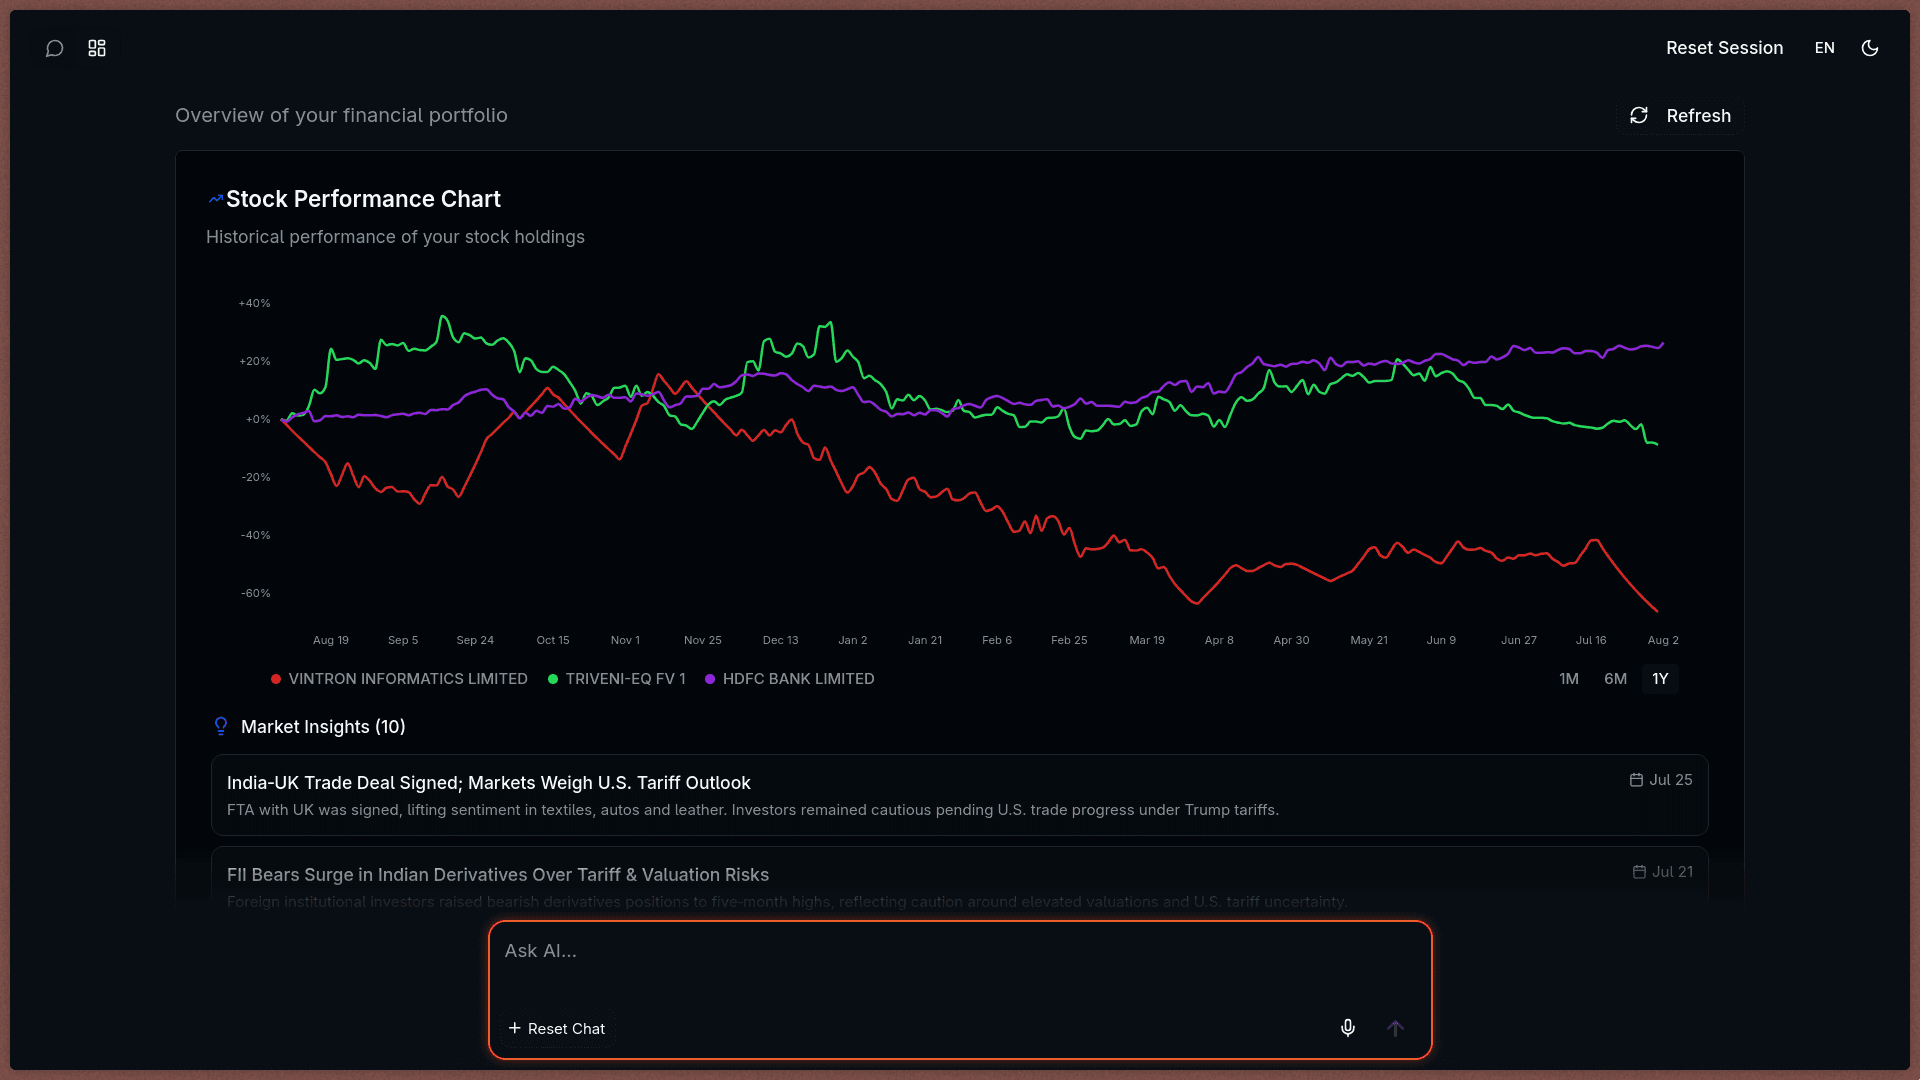Click 'Overview of your financial portfolio' text
Viewport: 1920px width, 1080px height.
[341, 115]
